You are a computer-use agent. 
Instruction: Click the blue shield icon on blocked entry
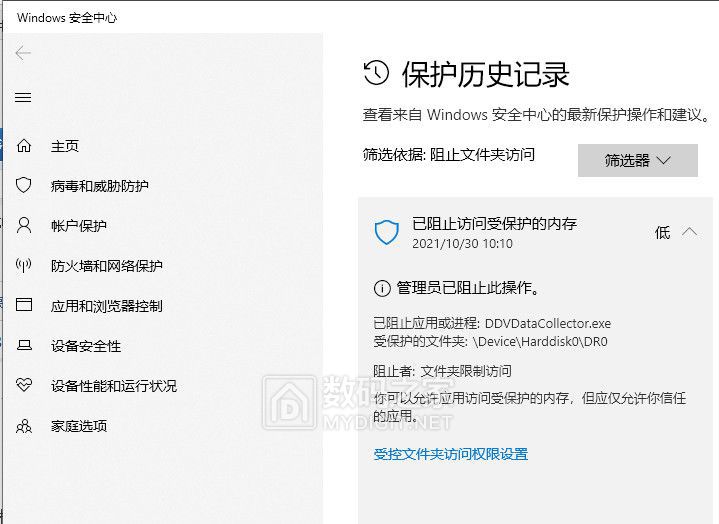tap(386, 233)
